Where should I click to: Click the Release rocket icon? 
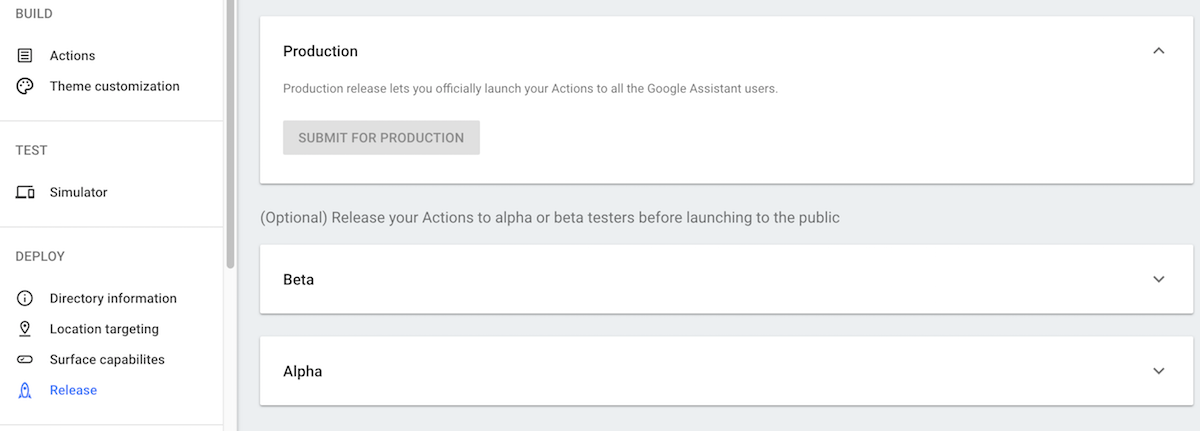pyautogui.click(x=25, y=390)
